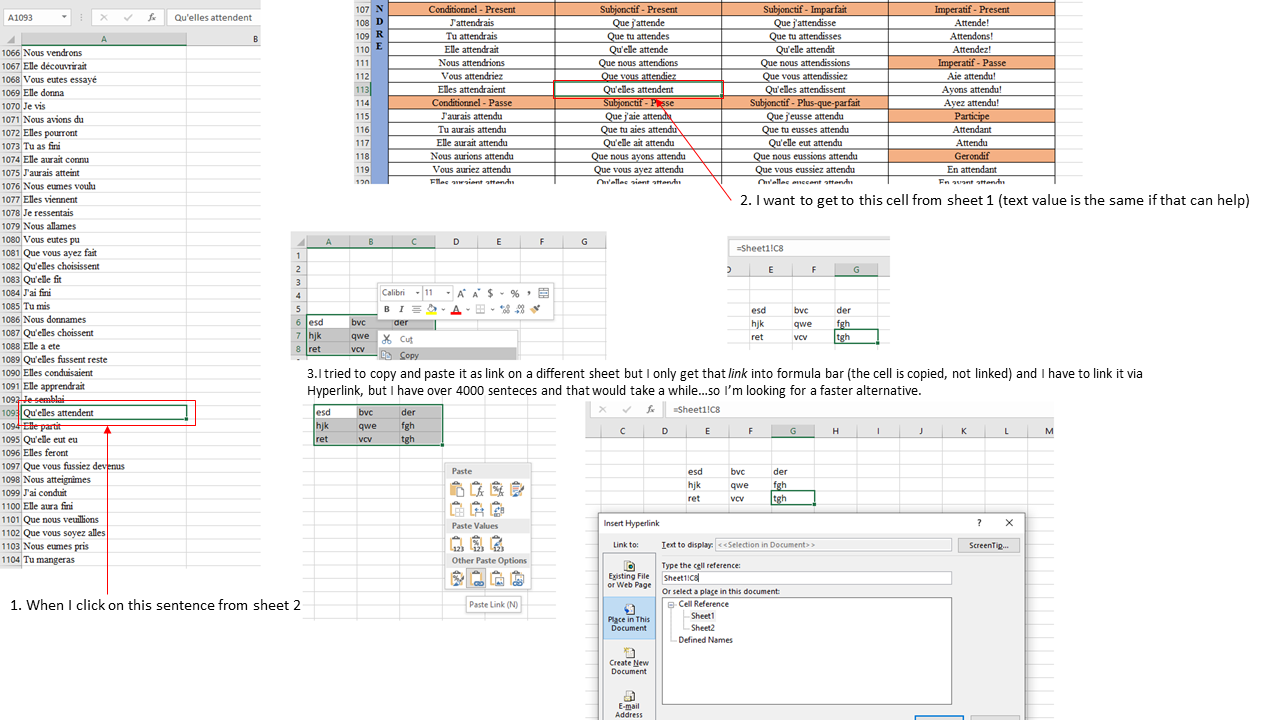Choose Paste as Picture icon

pos(497,579)
